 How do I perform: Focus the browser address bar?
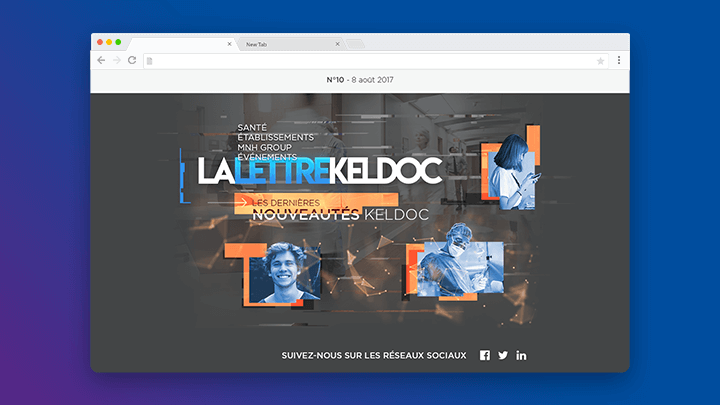376,61
